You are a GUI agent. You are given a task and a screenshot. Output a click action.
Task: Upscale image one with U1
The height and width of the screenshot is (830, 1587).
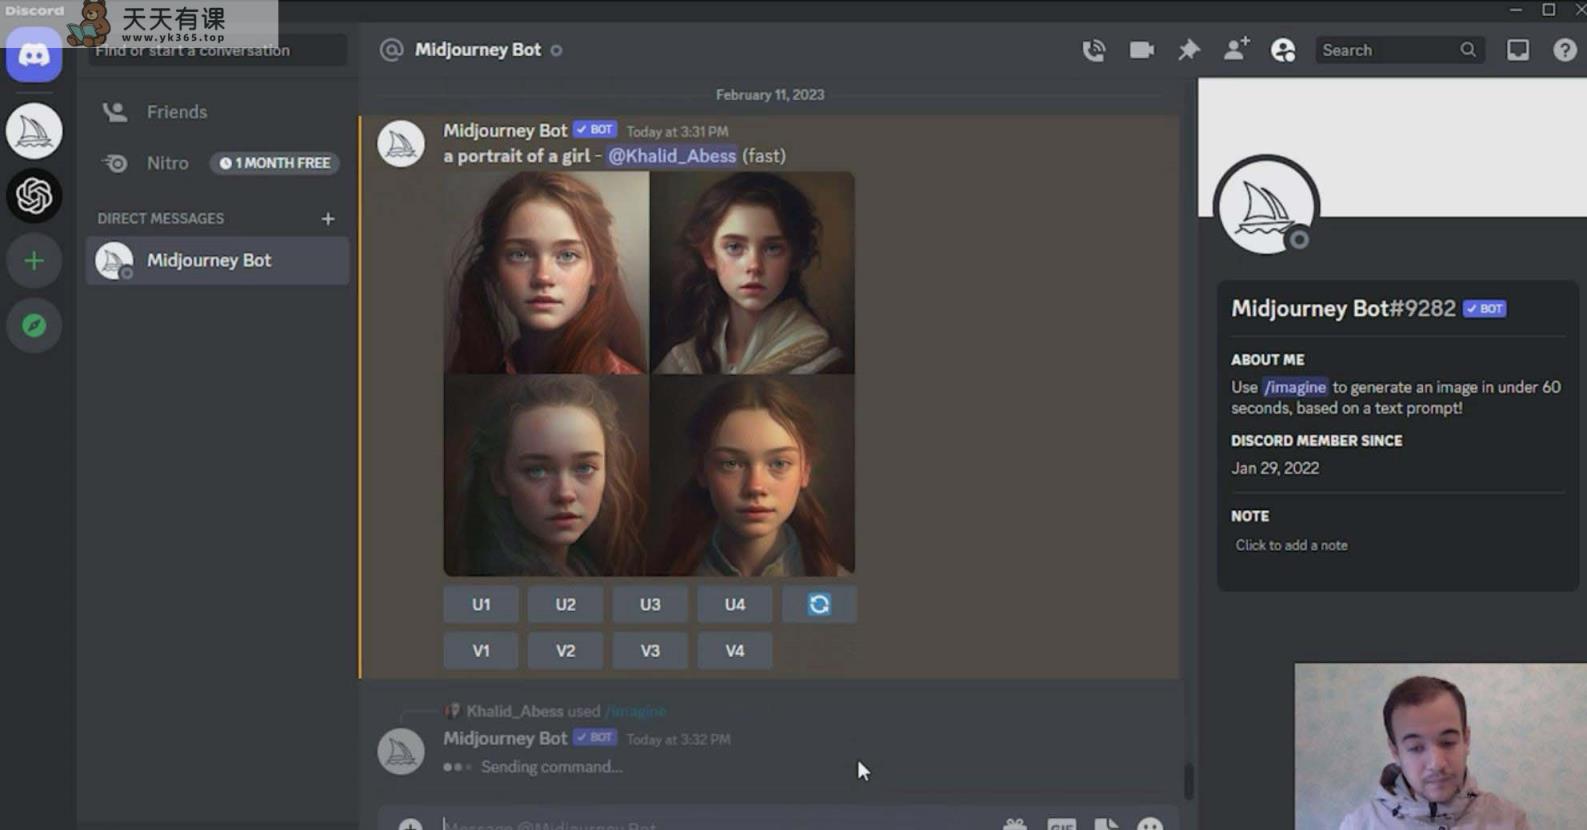[x=481, y=604]
